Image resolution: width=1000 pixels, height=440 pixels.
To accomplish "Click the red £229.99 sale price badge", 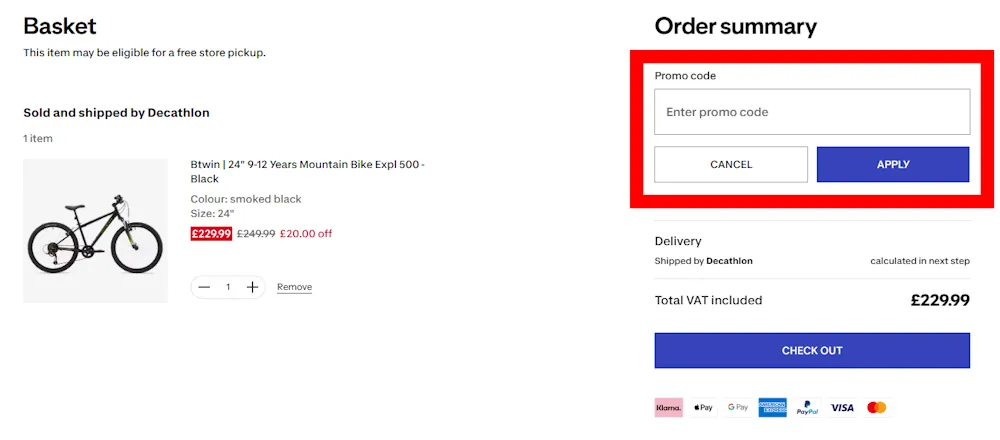I will (x=211, y=234).
